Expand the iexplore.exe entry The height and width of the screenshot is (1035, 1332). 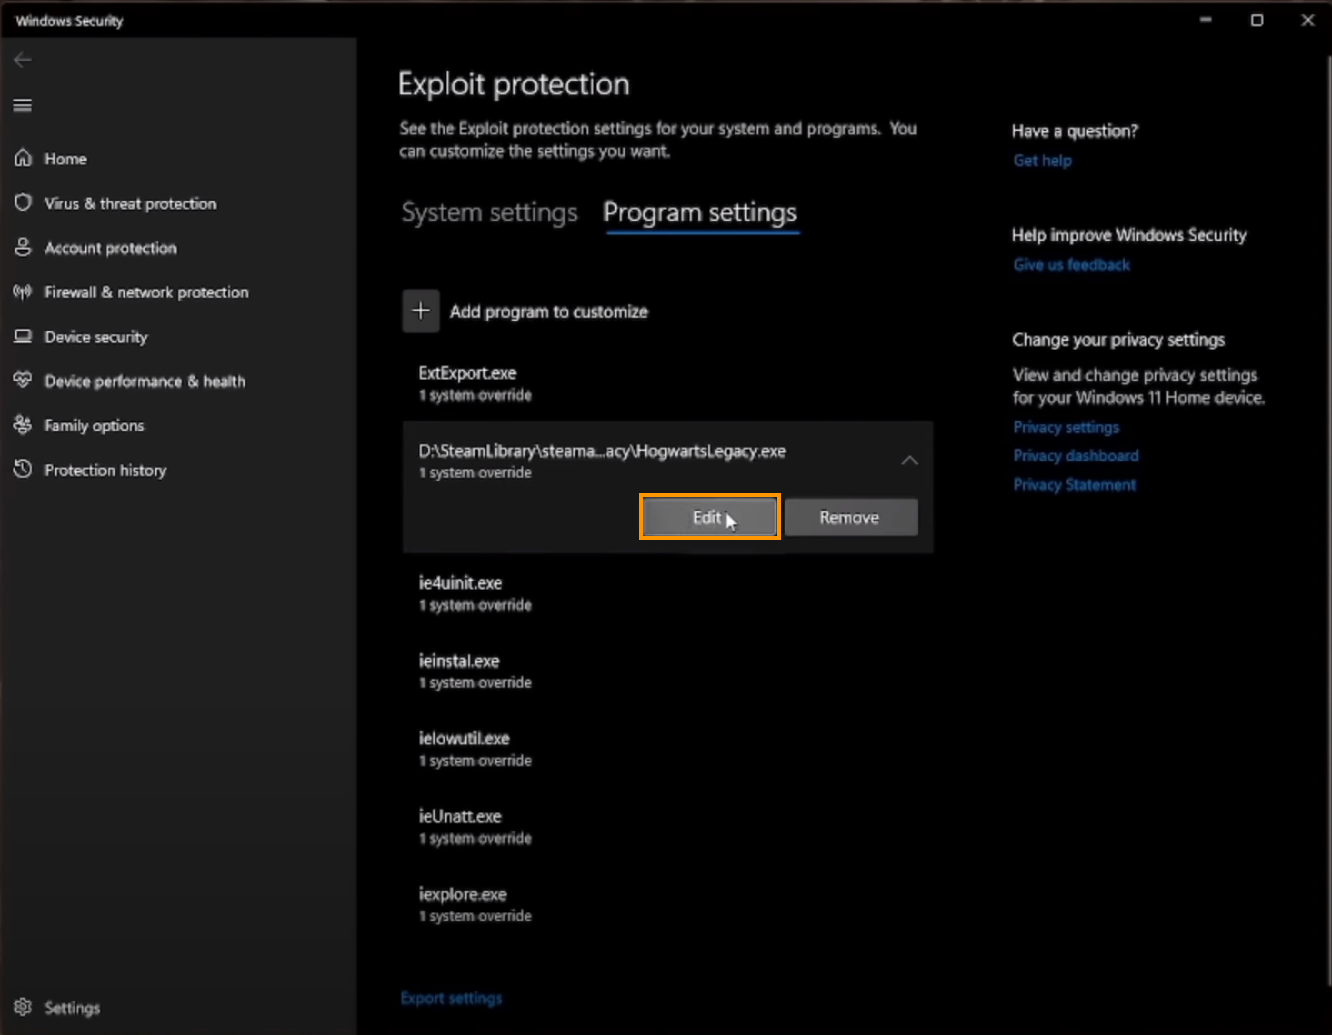point(668,904)
